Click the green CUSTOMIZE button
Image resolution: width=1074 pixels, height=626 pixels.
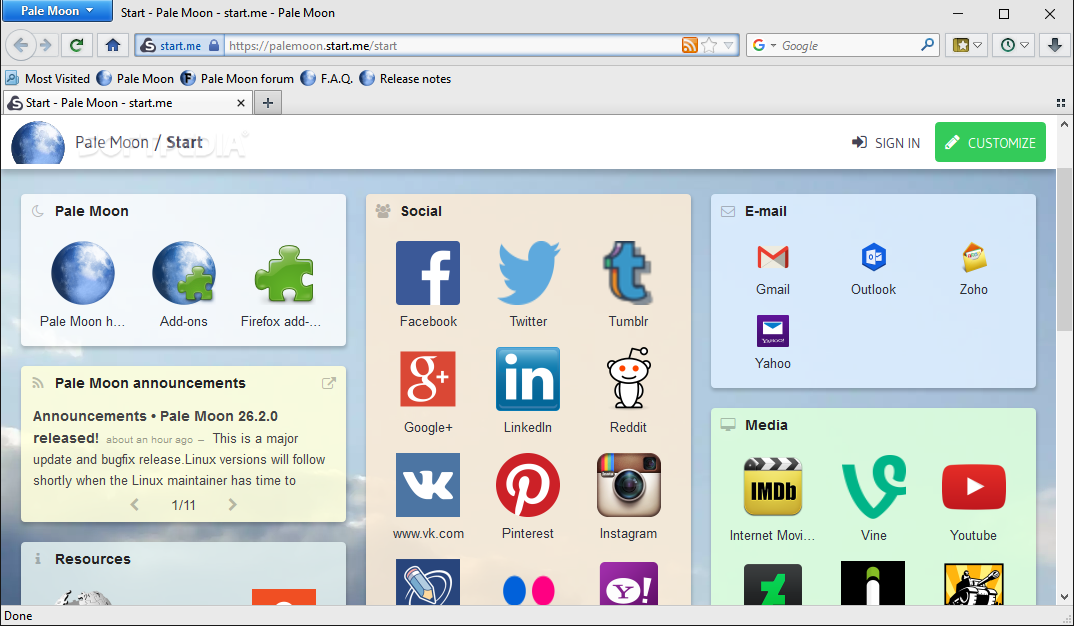tap(990, 142)
